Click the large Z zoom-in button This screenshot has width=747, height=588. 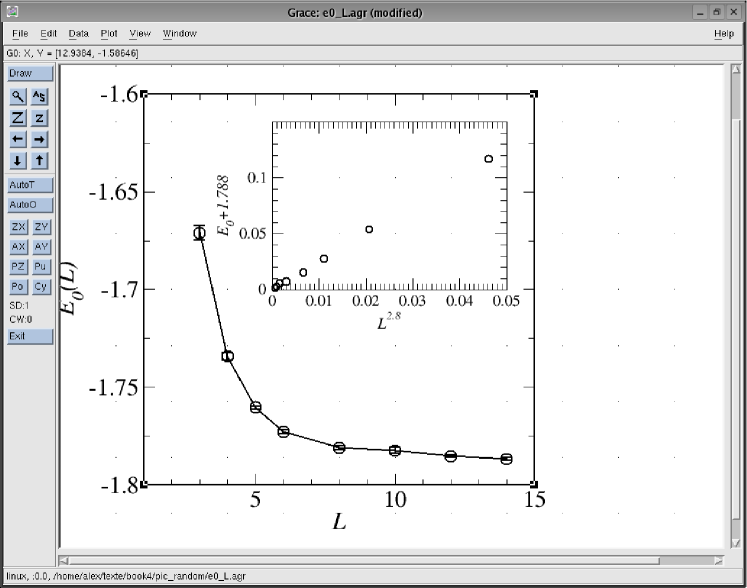point(18,118)
